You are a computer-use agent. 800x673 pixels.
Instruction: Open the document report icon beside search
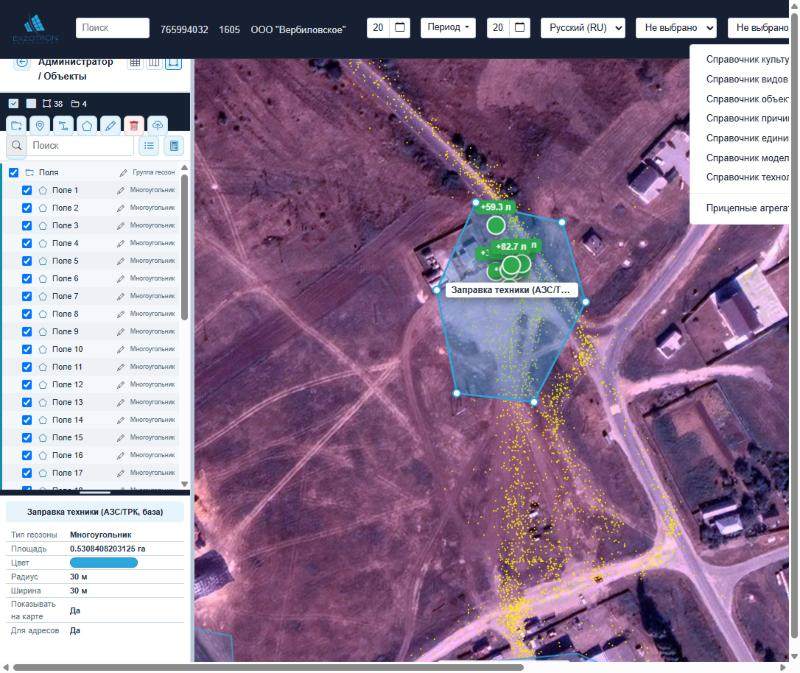(174, 146)
